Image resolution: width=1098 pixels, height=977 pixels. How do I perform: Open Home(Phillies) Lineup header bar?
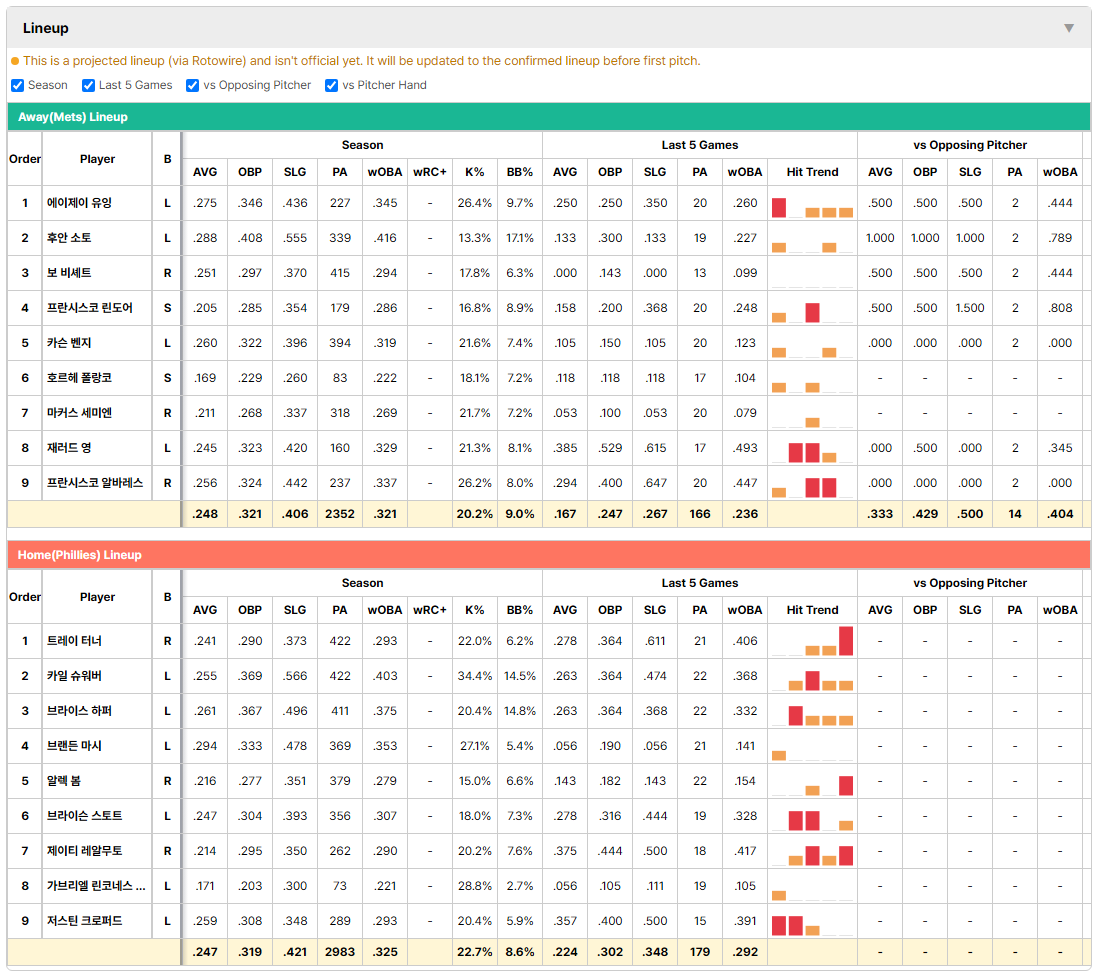548,555
